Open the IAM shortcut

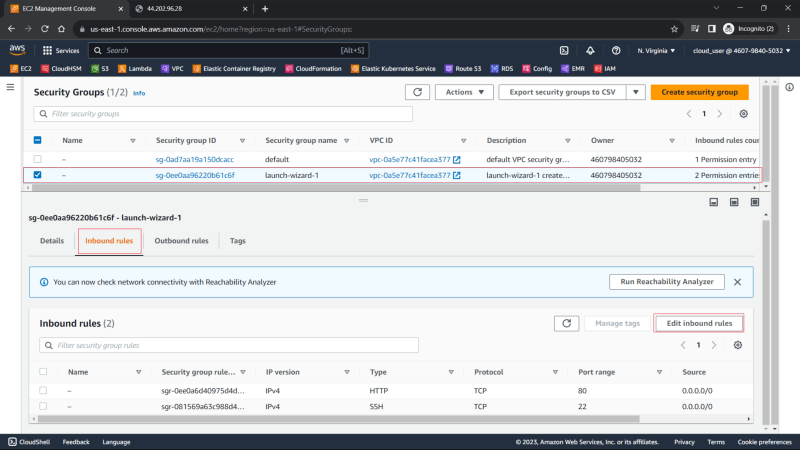click(x=605, y=68)
